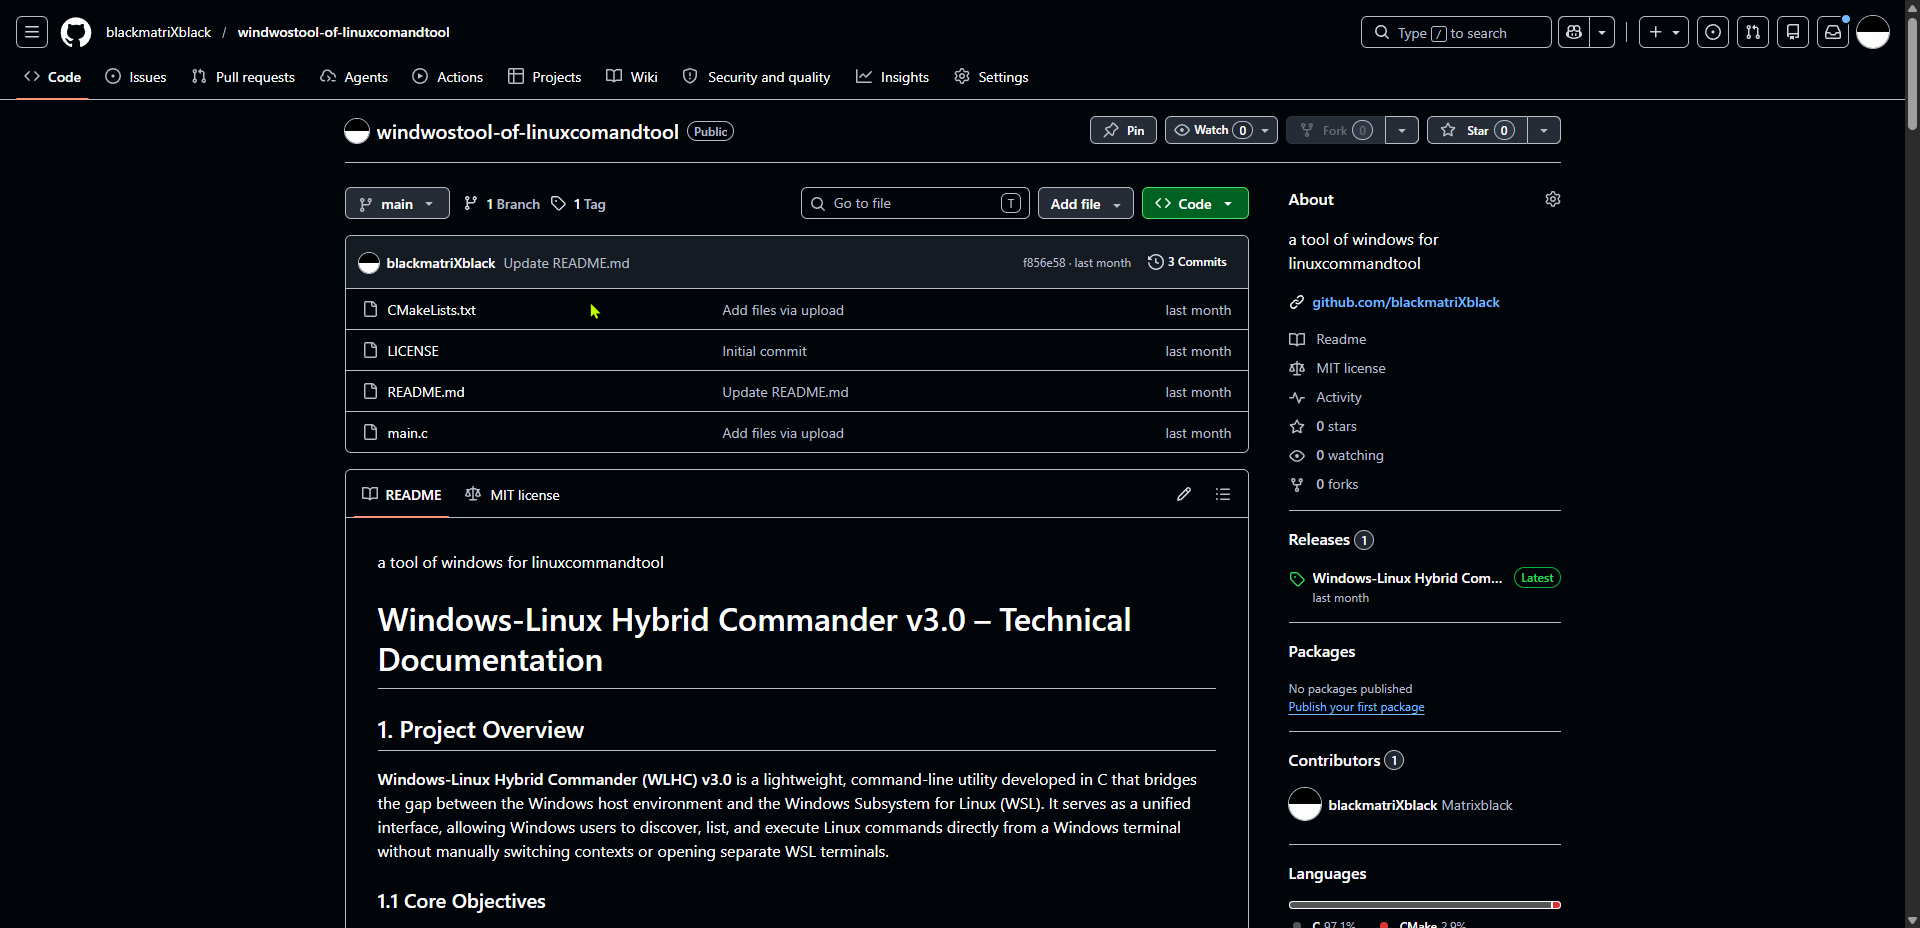This screenshot has height=928, width=1920.
Task: Open Windows-Linux Hybrid Com... latest release
Action: 1407,578
